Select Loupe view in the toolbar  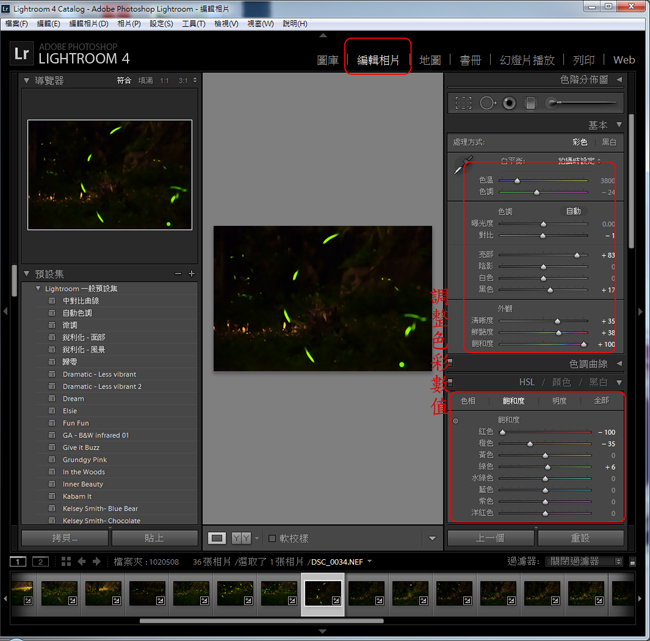[217, 538]
